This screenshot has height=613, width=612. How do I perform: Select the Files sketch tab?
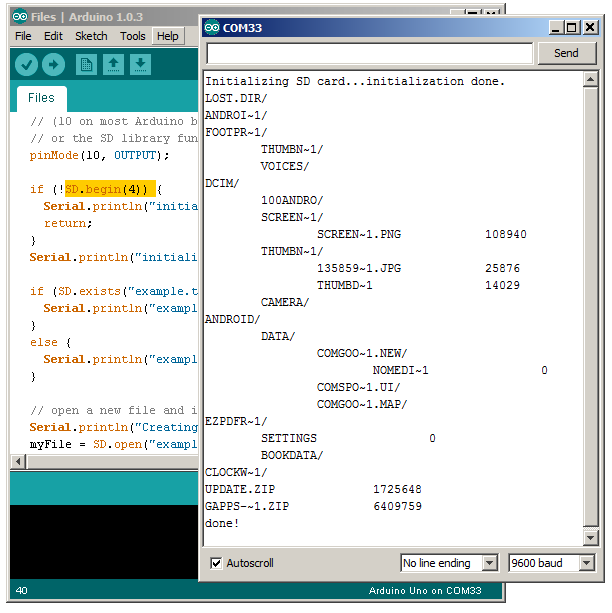(41, 98)
